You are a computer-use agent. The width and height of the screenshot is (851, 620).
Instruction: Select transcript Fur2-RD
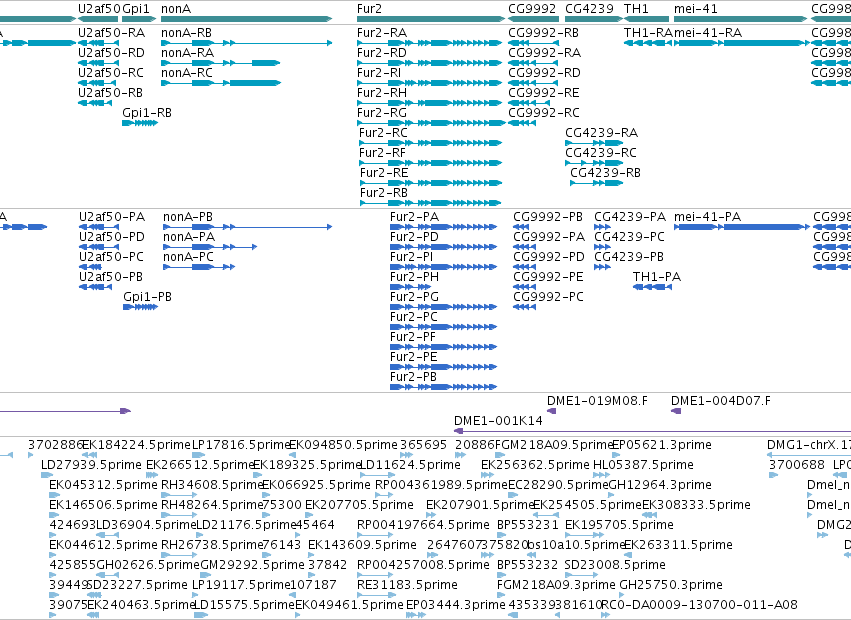click(x=429, y=63)
